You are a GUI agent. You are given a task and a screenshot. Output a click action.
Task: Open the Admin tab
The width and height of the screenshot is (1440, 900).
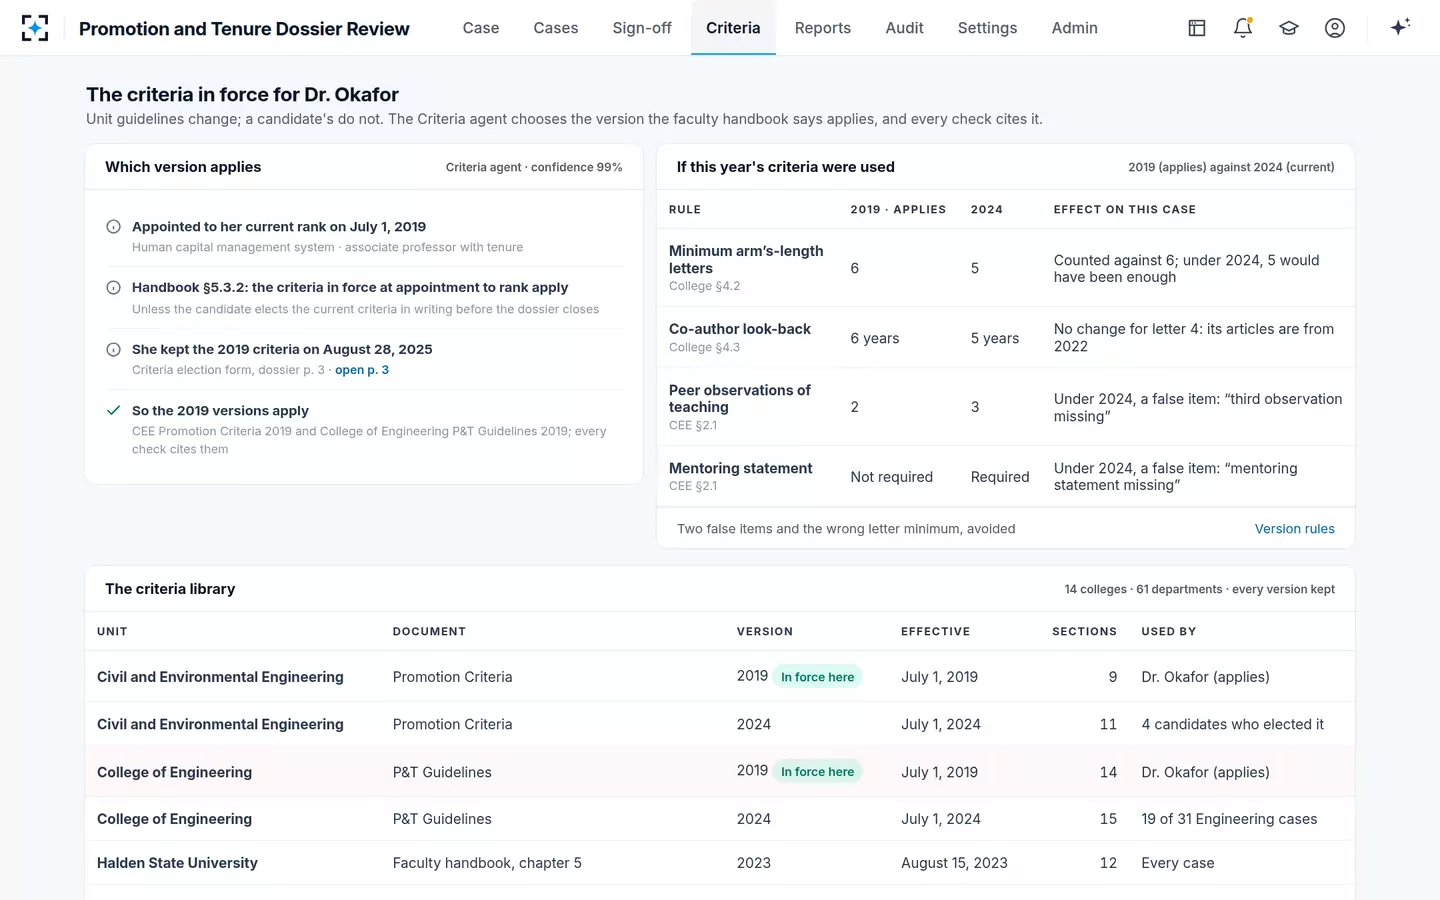[x=1075, y=28]
